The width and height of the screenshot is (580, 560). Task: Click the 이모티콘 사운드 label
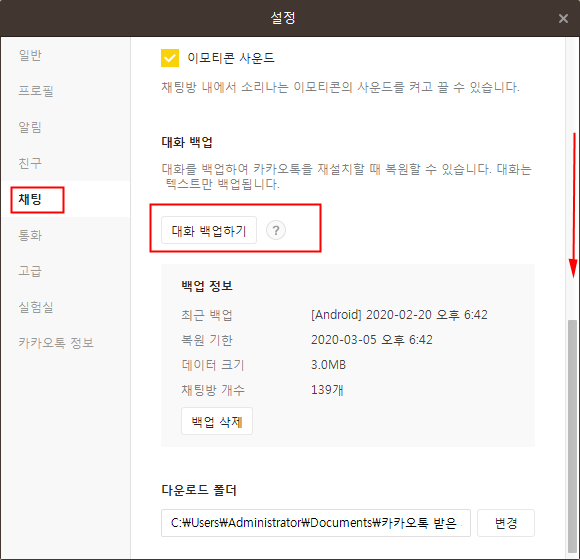point(231,58)
